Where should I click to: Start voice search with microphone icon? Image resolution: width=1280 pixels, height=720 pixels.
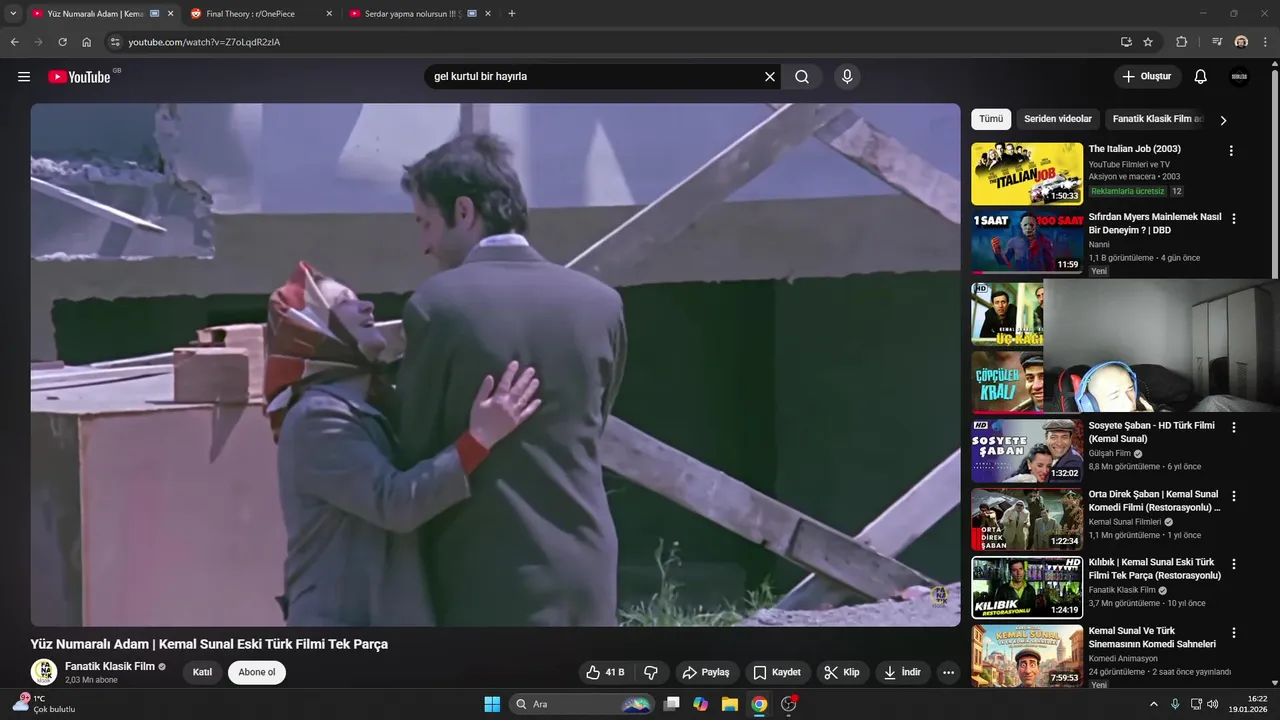tap(847, 77)
